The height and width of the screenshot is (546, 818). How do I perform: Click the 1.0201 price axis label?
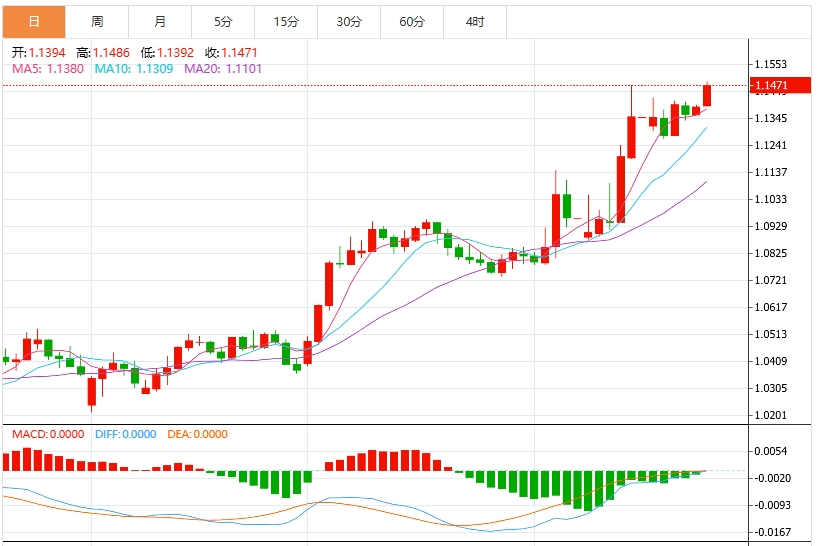[771, 416]
